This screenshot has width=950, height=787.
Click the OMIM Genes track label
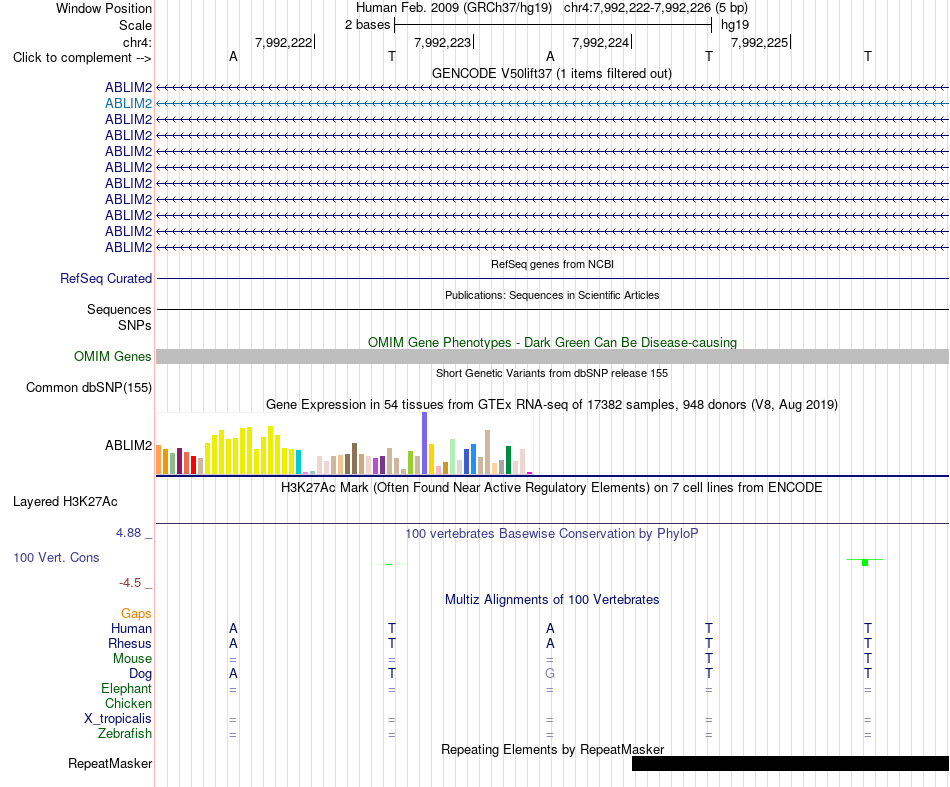(x=113, y=357)
